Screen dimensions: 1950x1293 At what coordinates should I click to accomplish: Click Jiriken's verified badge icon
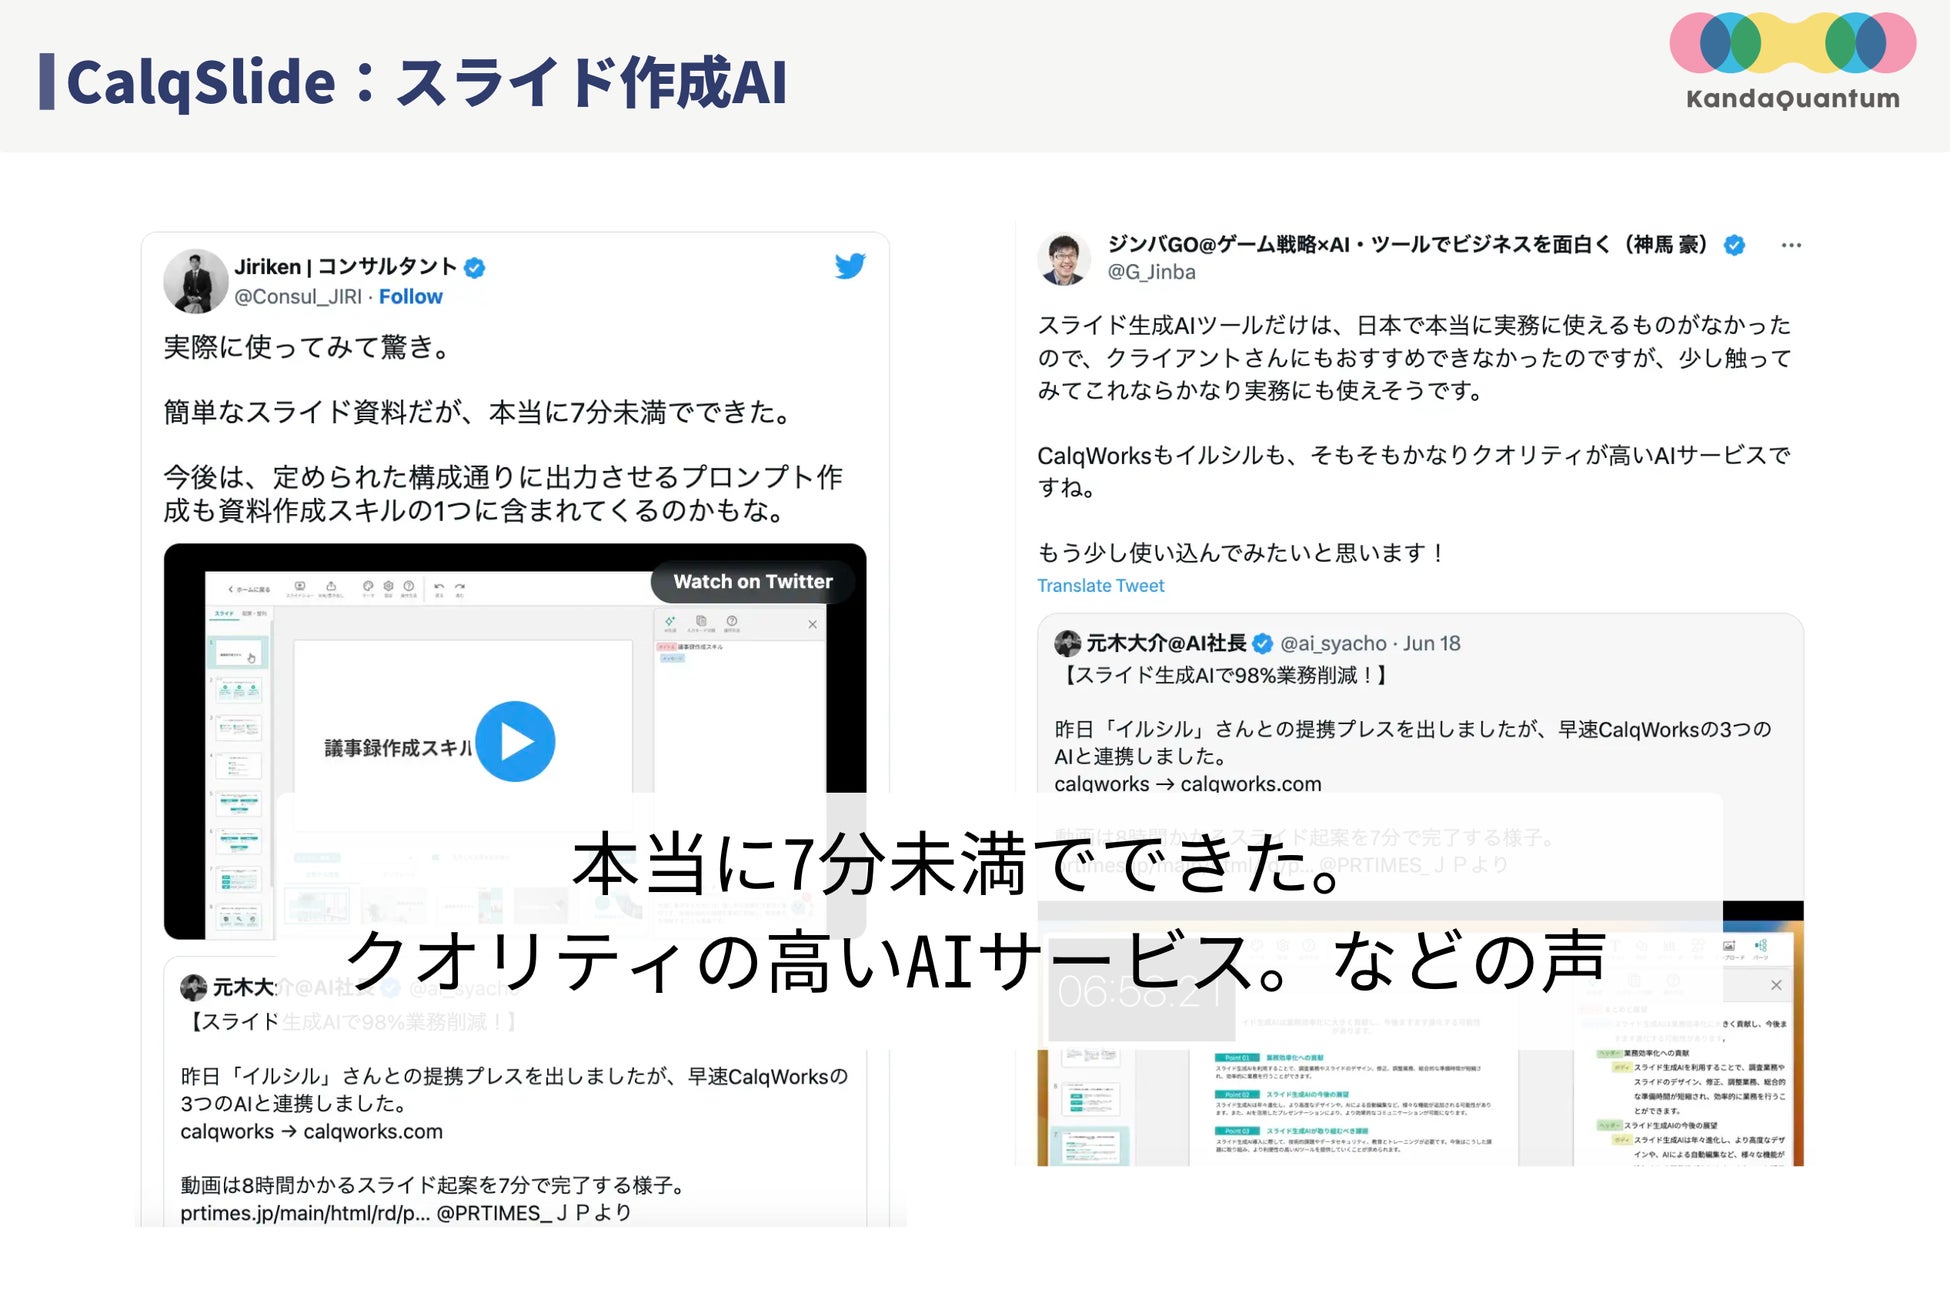point(475,267)
